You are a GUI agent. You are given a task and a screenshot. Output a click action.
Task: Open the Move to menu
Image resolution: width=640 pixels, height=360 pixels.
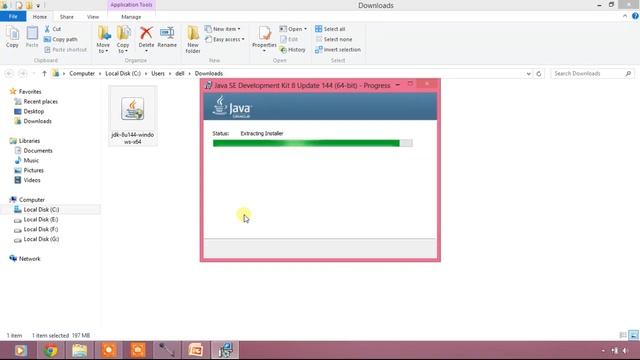[103, 39]
